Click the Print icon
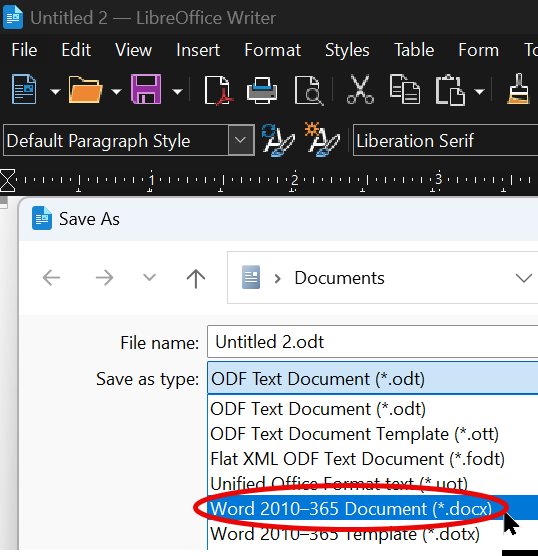Screen dimensions: 538x556 pos(262,90)
